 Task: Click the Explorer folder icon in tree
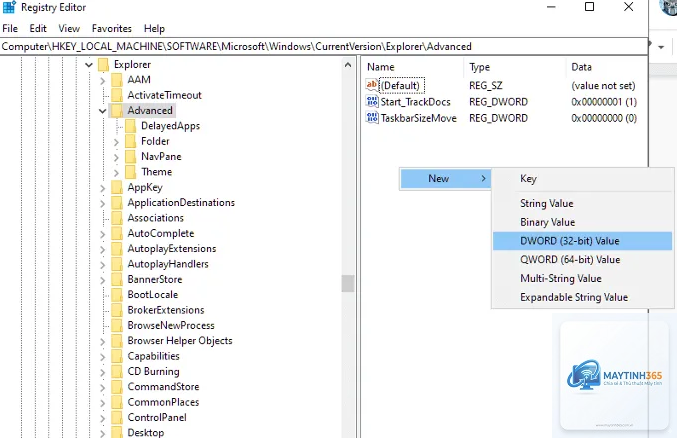click(x=104, y=65)
